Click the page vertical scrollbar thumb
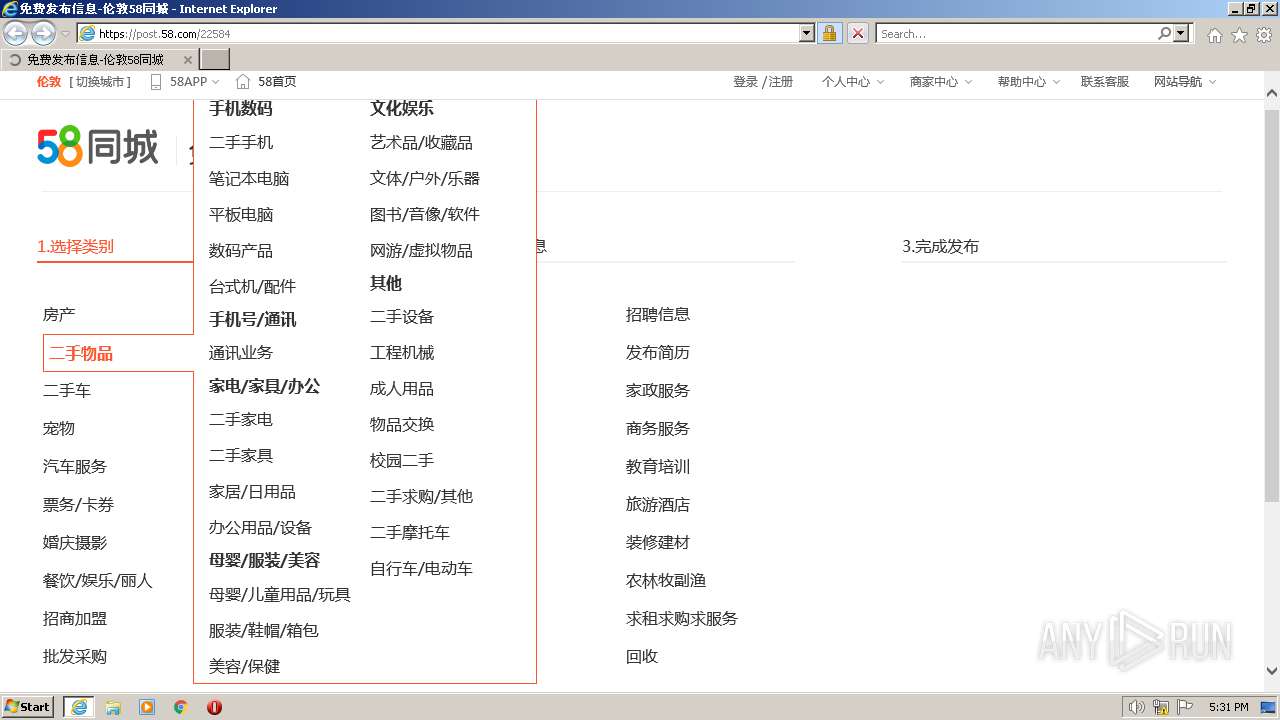Screen dimensions: 1280x720 1272,305
